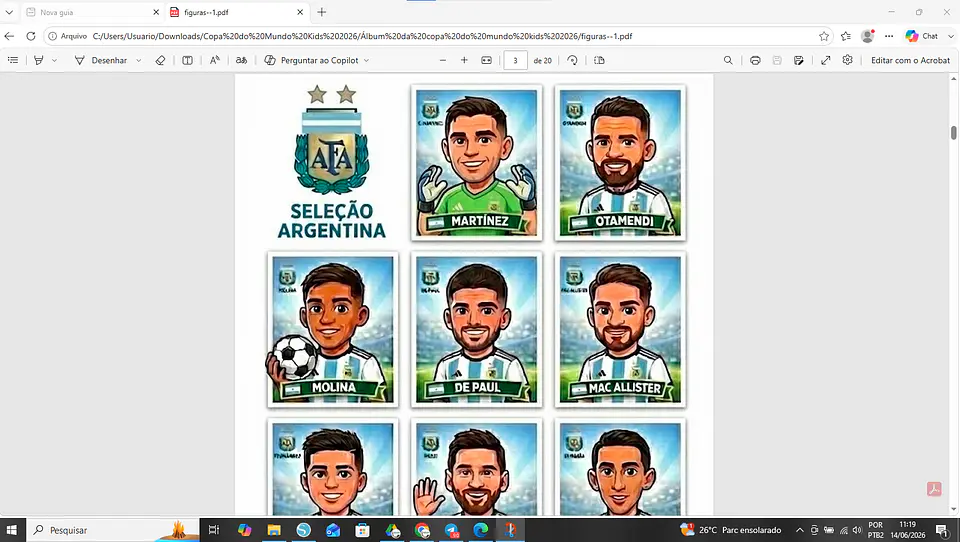The image size is (960, 542).
Task: Add this page to favorites star
Action: (x=823, y=36)
